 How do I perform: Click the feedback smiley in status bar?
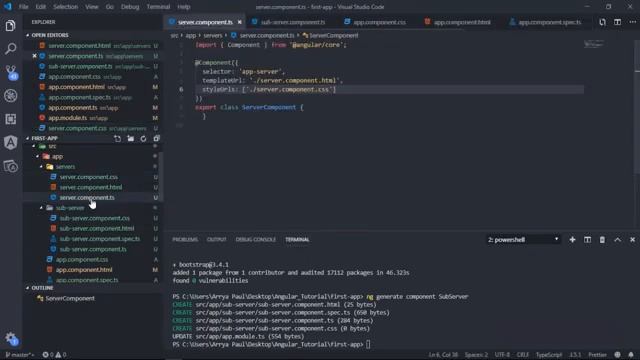click(618, 355)
